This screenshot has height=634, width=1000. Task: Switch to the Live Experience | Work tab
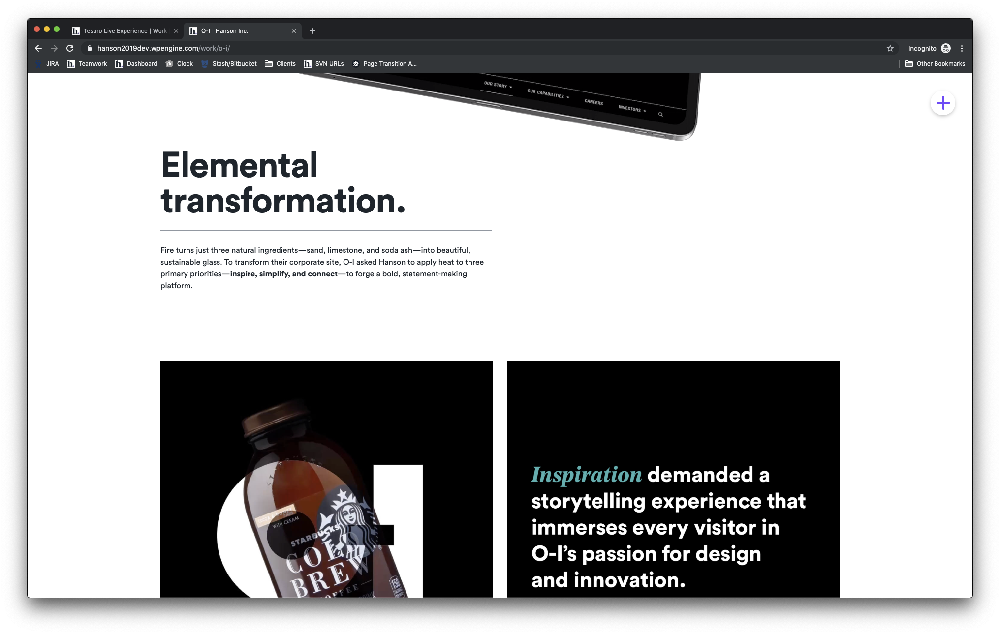tap(124, 31)
